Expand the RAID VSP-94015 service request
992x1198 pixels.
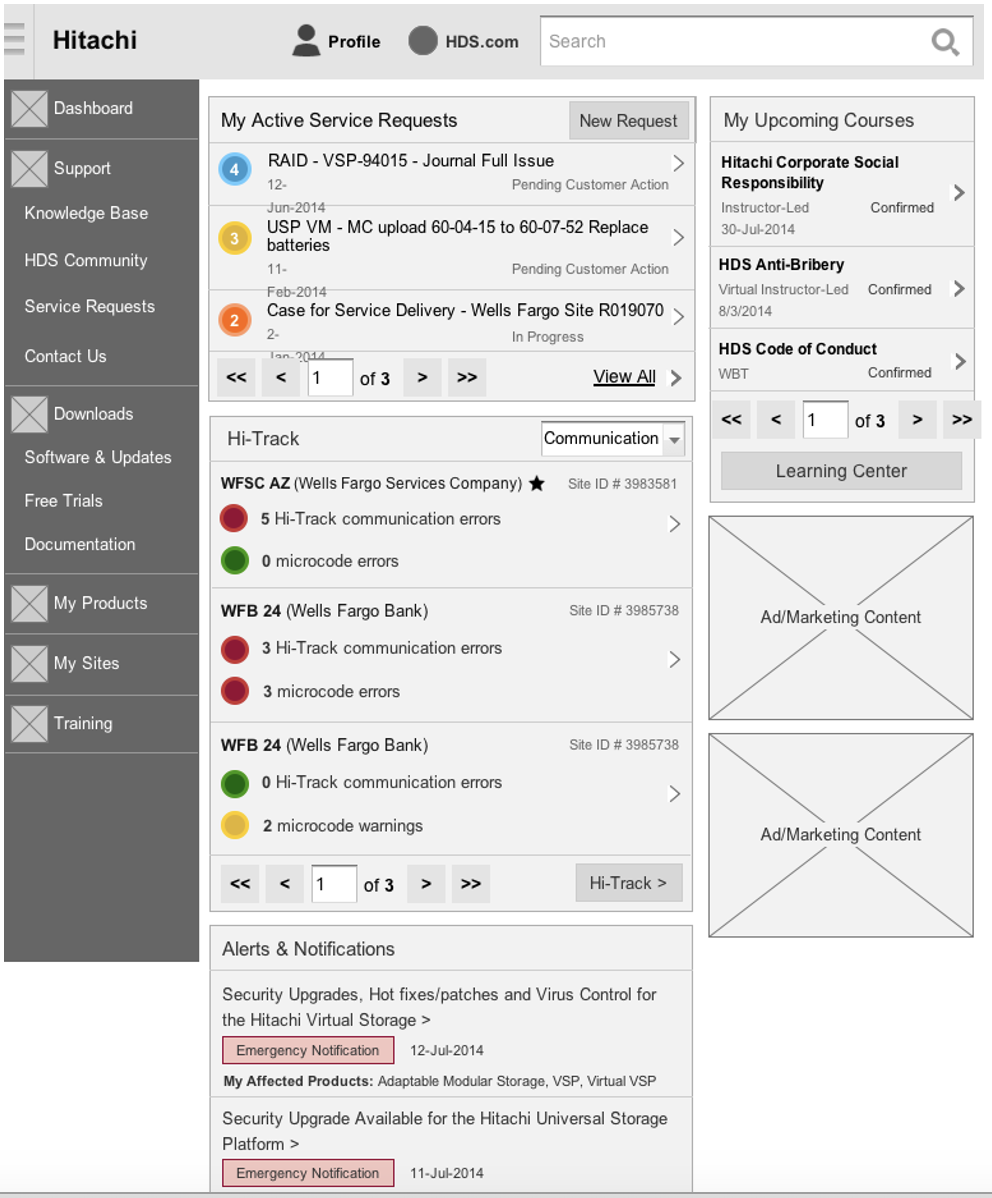pyautogui.click(x=678, y=163)
